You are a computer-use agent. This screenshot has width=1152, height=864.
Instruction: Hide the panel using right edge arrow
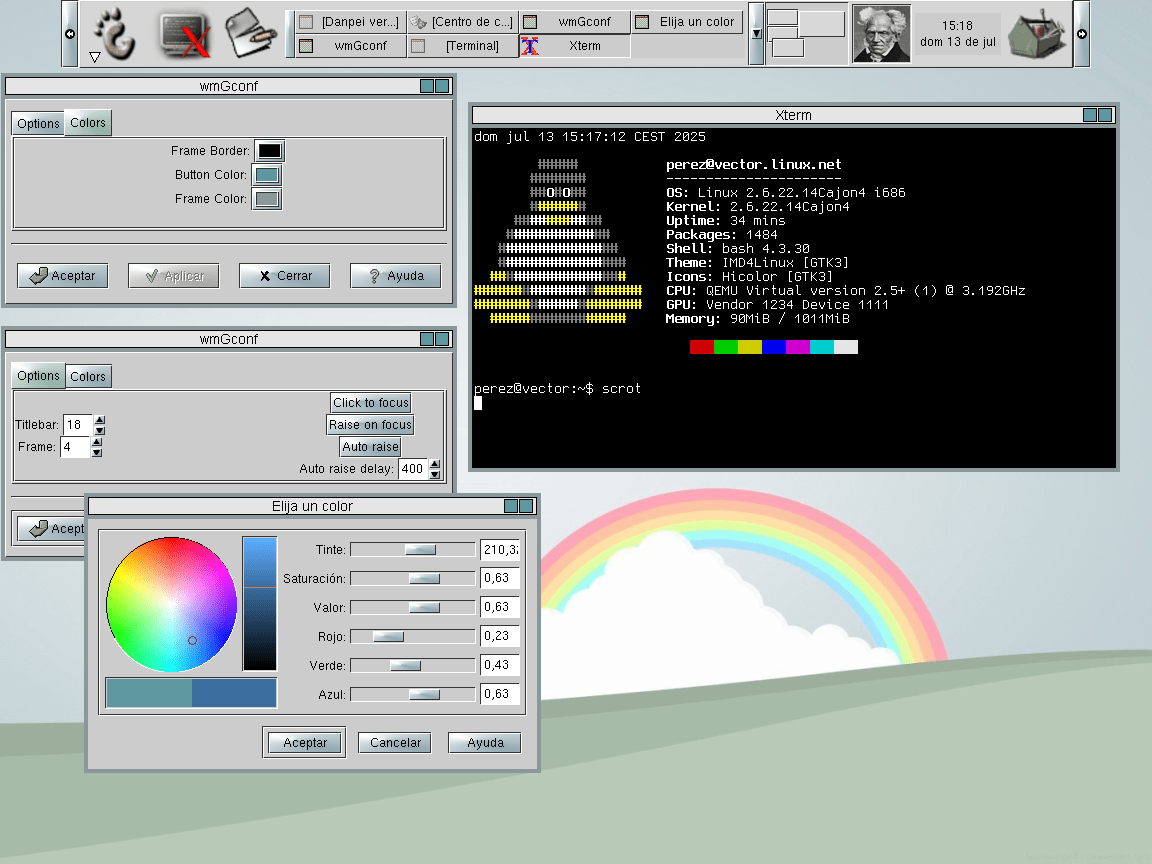(x=1081, y=34)
